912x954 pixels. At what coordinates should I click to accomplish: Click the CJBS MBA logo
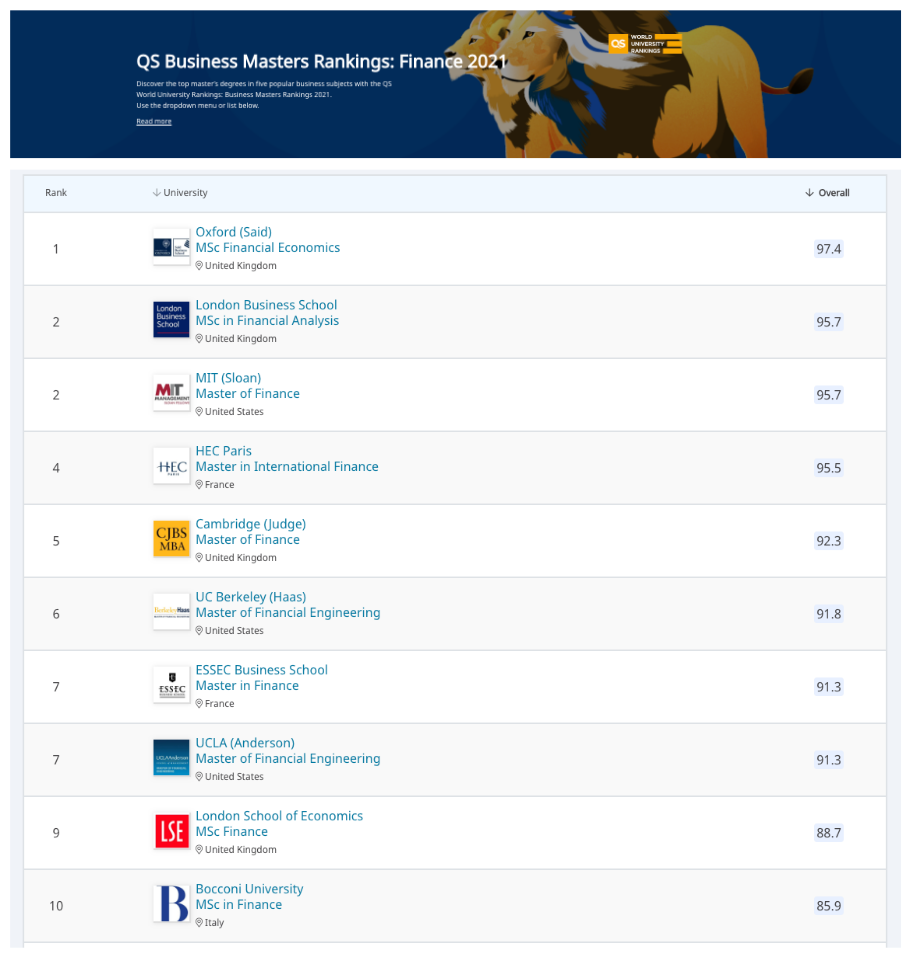[172, 539]
